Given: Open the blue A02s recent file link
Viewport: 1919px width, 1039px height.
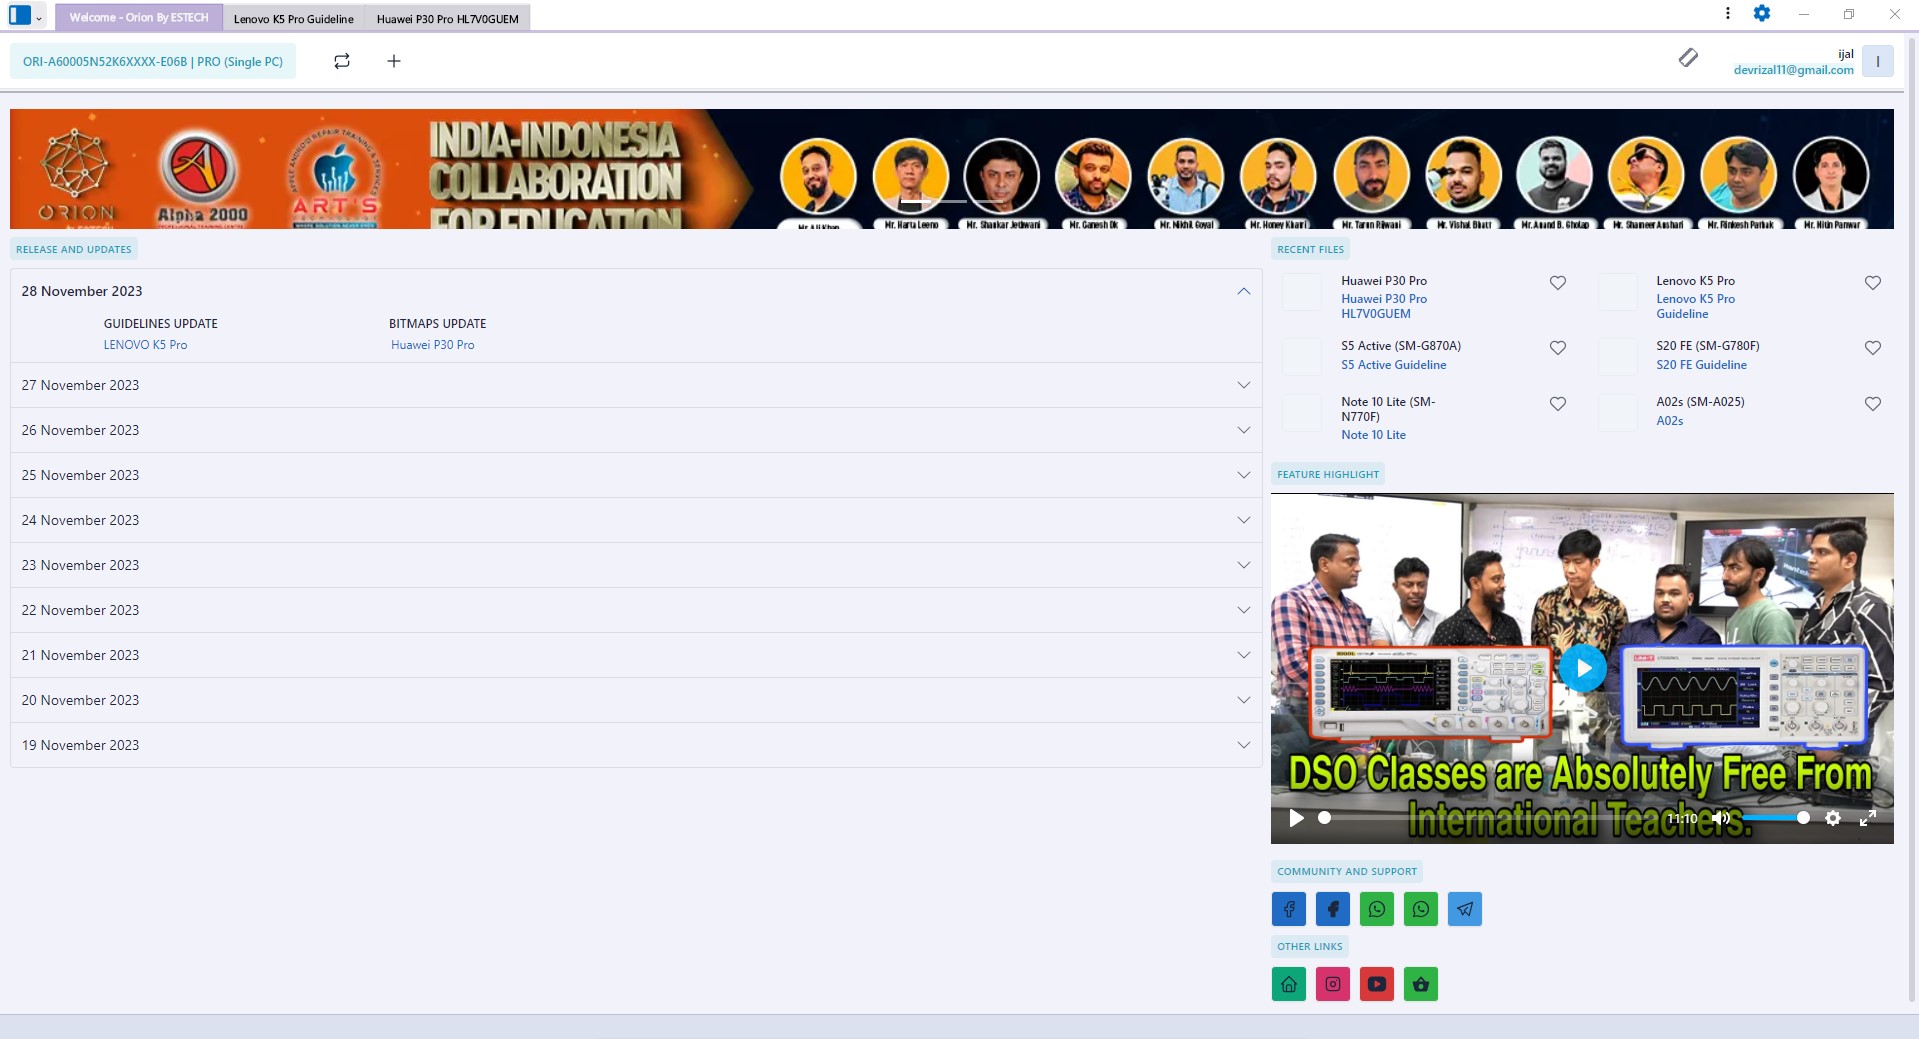Looking at the screenshot, I should coord(1670,421).
